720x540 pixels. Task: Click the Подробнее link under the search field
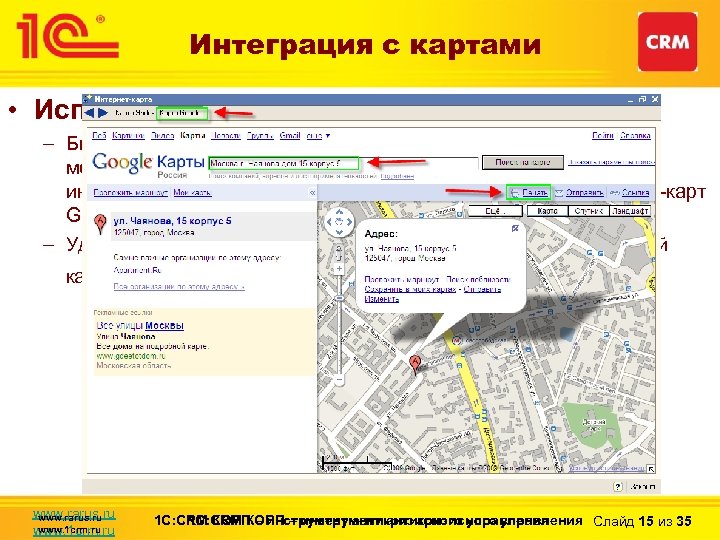[x=398, y=176]
